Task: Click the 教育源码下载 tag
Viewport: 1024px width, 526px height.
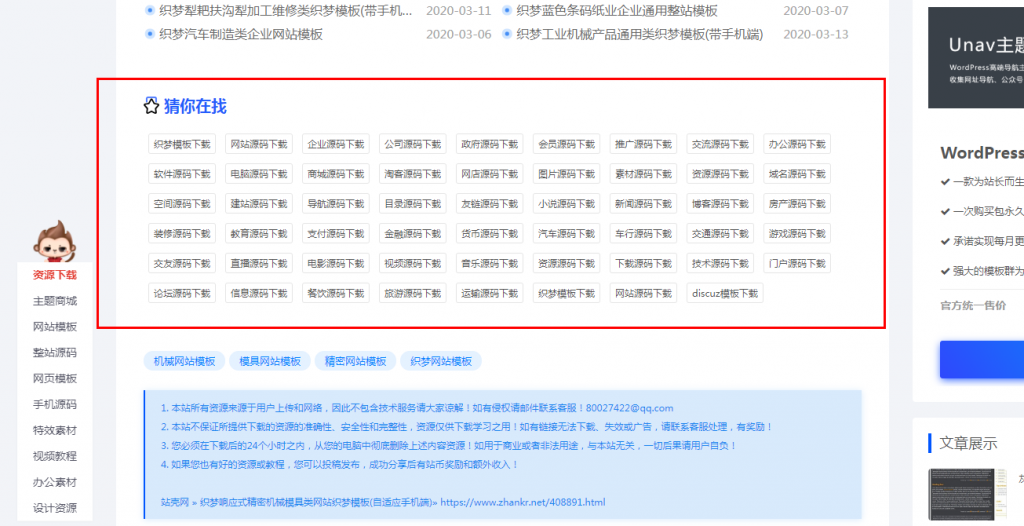Action: point(259,234)
